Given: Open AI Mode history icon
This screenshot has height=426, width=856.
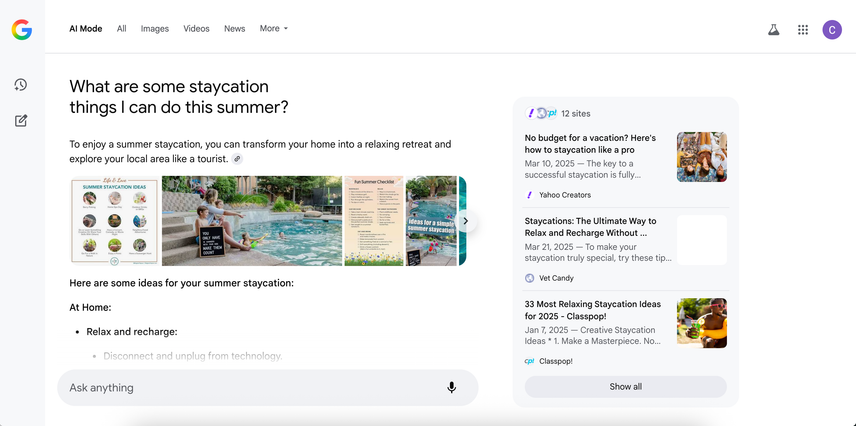Looking at the screenshot, I should pos(21,85).
